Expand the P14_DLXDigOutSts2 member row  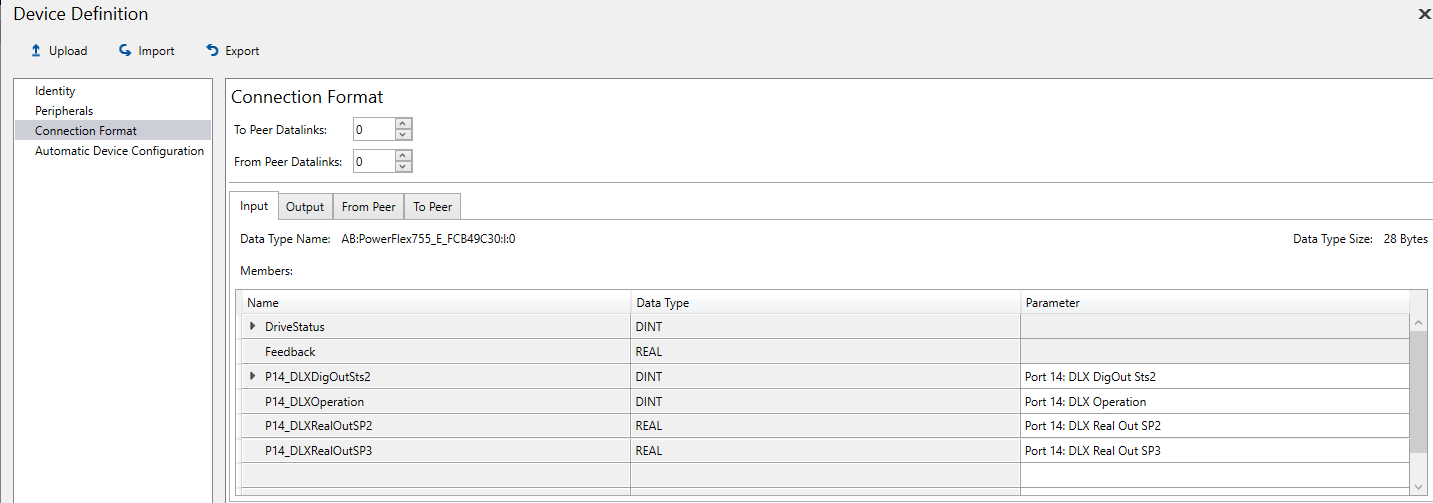click(x=252, y=376)
